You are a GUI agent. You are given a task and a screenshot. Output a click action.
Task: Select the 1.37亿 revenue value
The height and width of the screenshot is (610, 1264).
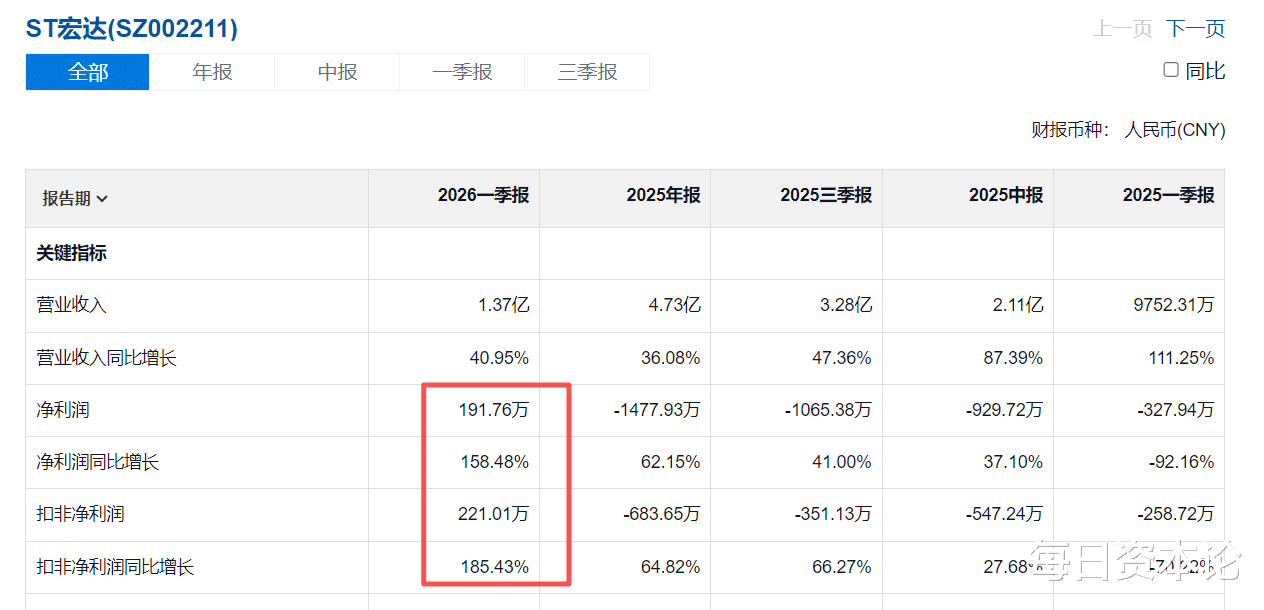504,305
